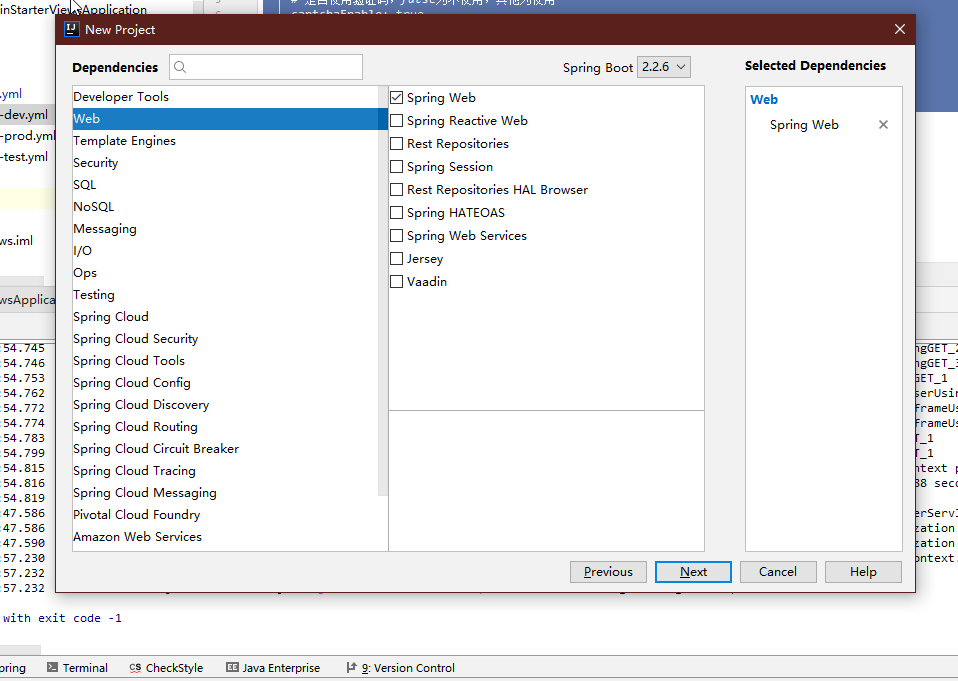958x681 pixels.
Task: Cancel the New Project wizard
Action: pyautogui.click(x=778, y=572)
